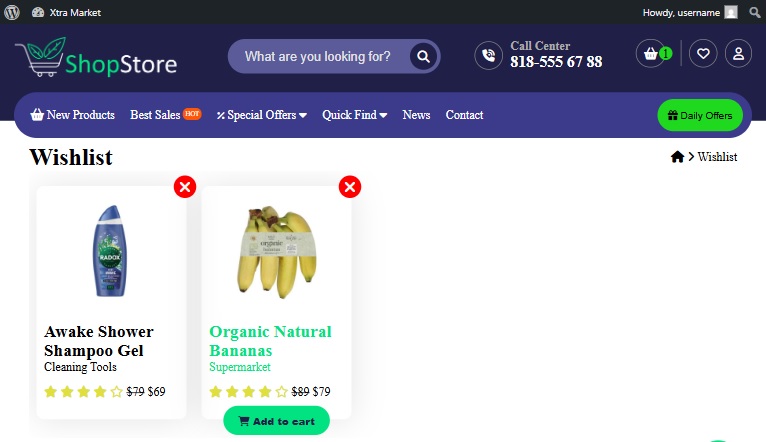The width and height of the screenshot is (766, 442).
Task: Click the green Daily Offers button
Action: tap(700, 115)
